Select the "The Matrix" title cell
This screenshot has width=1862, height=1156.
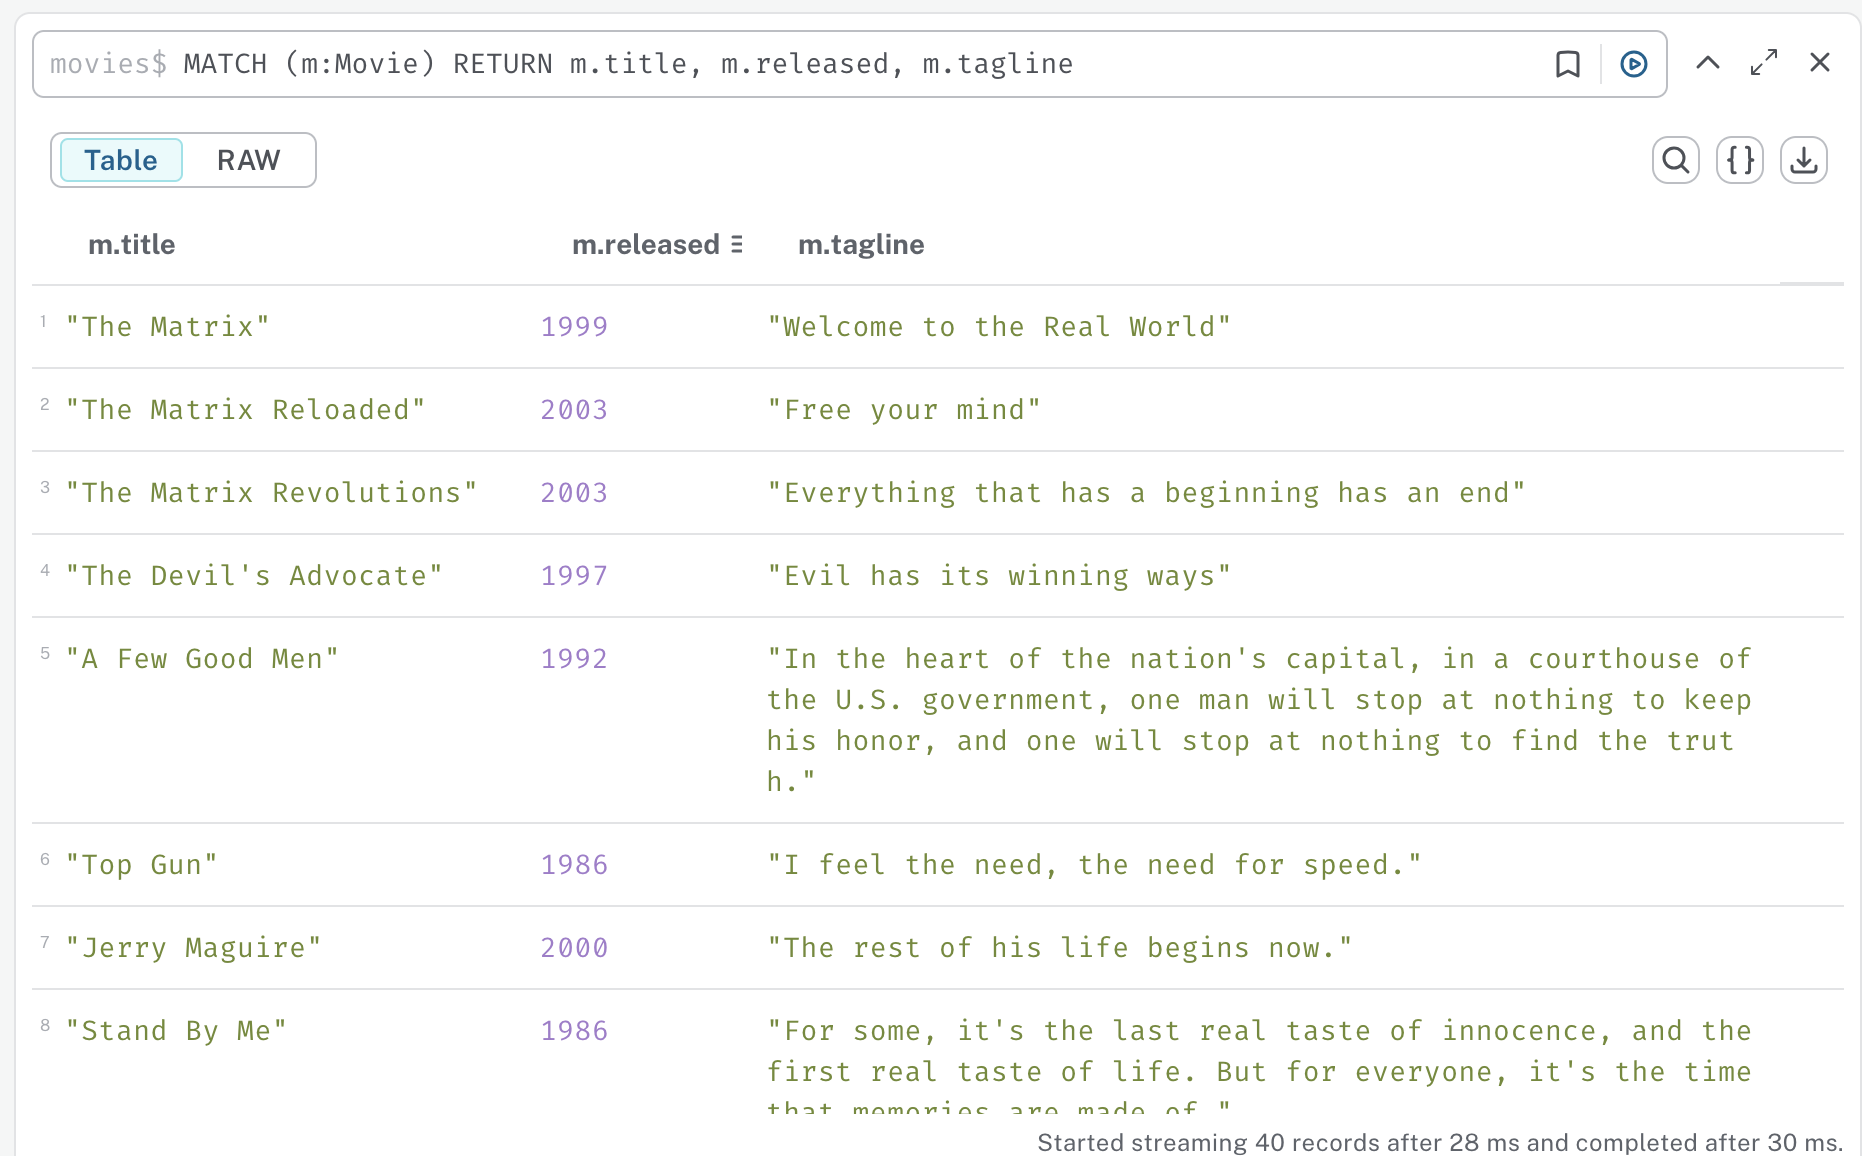pyautogui.click(x=167, y=327)
